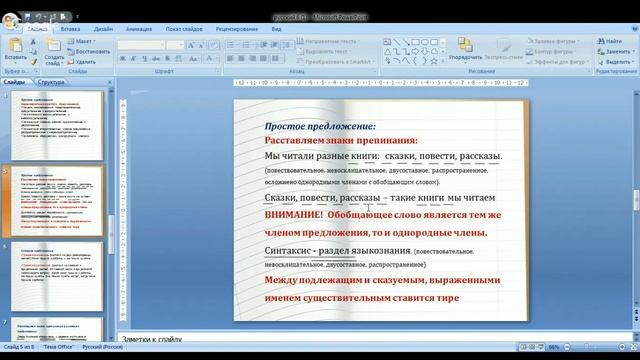Open the Рецензирование ribbon tab
Image resolution: width=640 pixels, height=360 pixels.
[x=237, y=29]
